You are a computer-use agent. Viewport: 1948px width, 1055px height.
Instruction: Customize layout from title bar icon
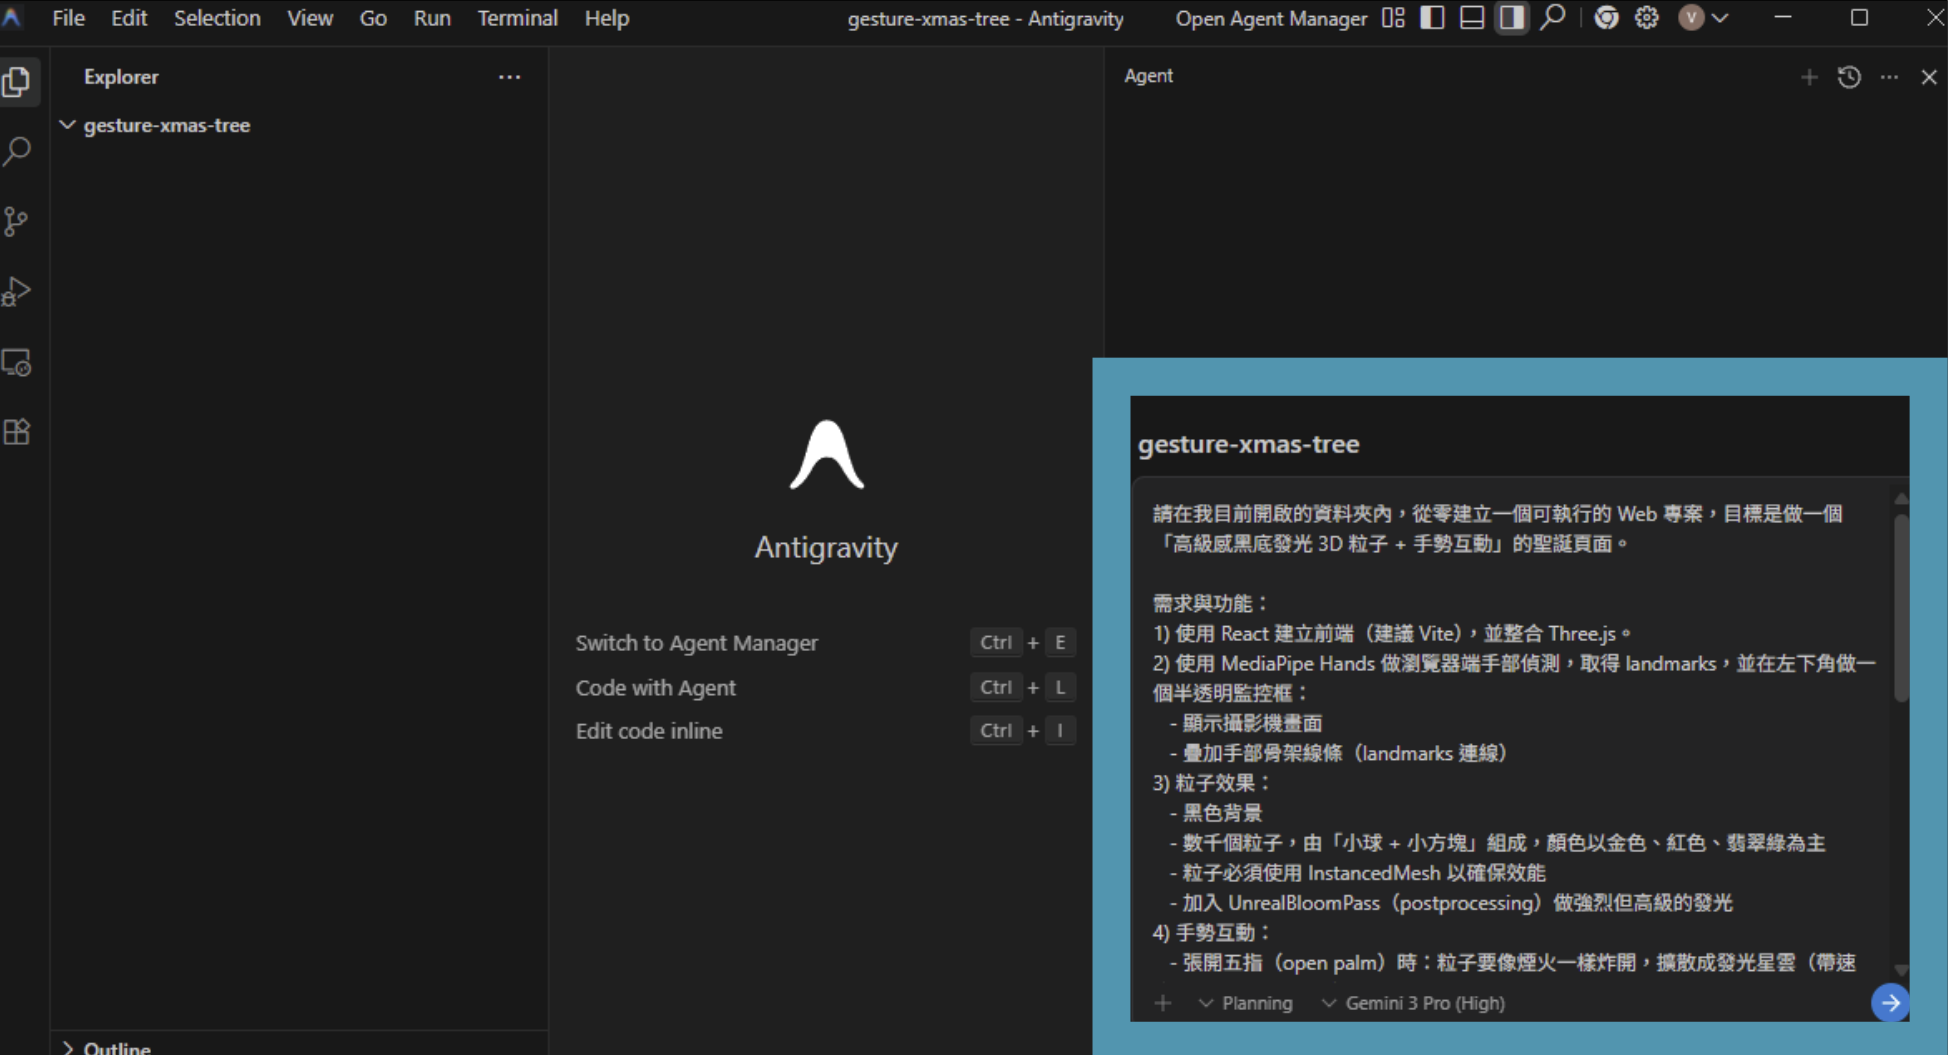click(x=1393, y=18)
